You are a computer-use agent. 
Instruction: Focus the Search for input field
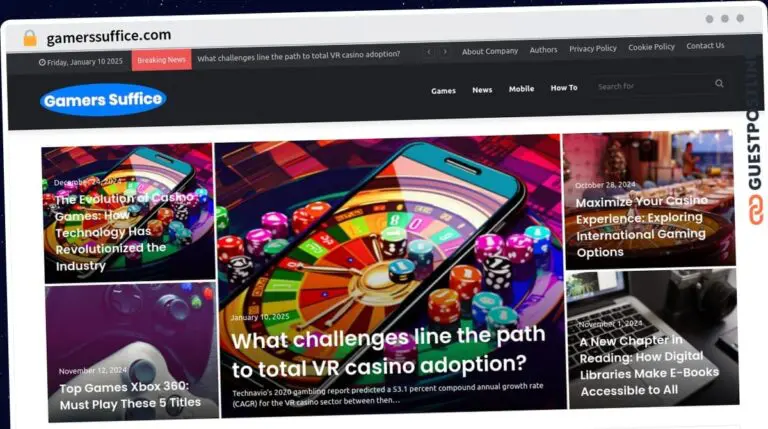[653, 86]
